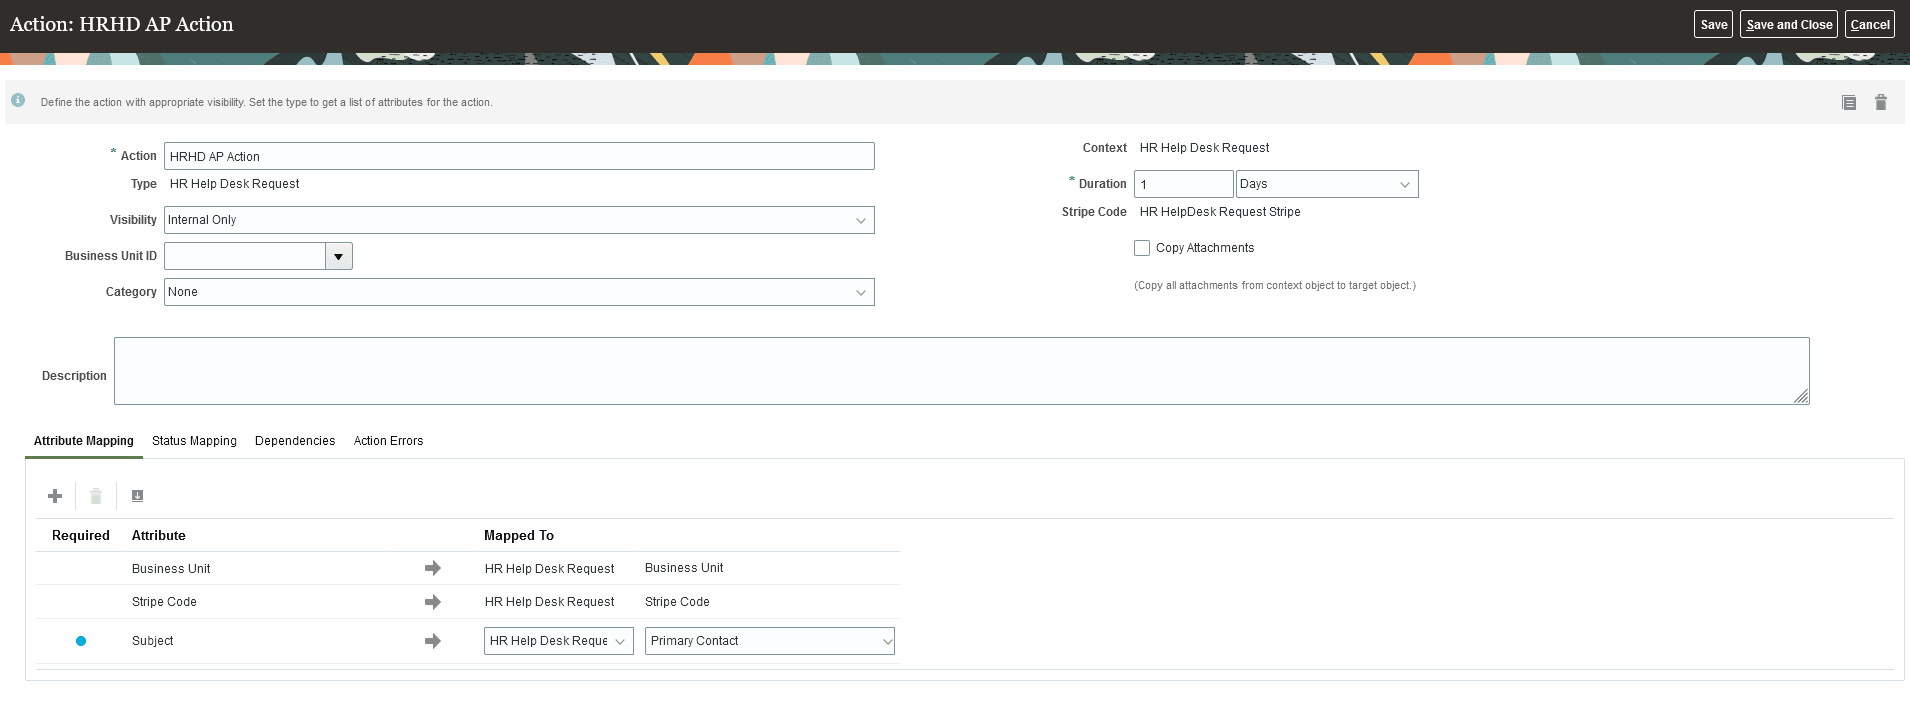Open the Duration units Days dropdown
The width and height of the screenshot is (1910, 718).
(1327, 184)
